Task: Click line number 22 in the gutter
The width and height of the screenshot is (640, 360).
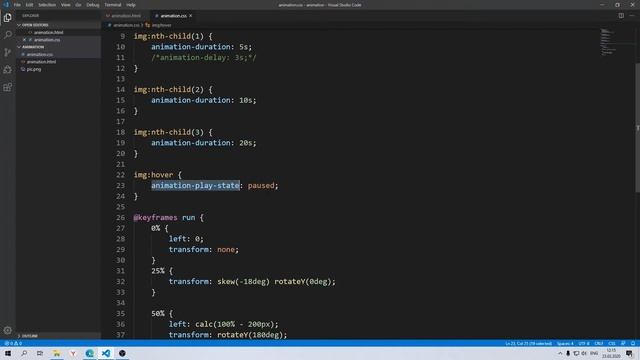Action: tap(120, 175)
